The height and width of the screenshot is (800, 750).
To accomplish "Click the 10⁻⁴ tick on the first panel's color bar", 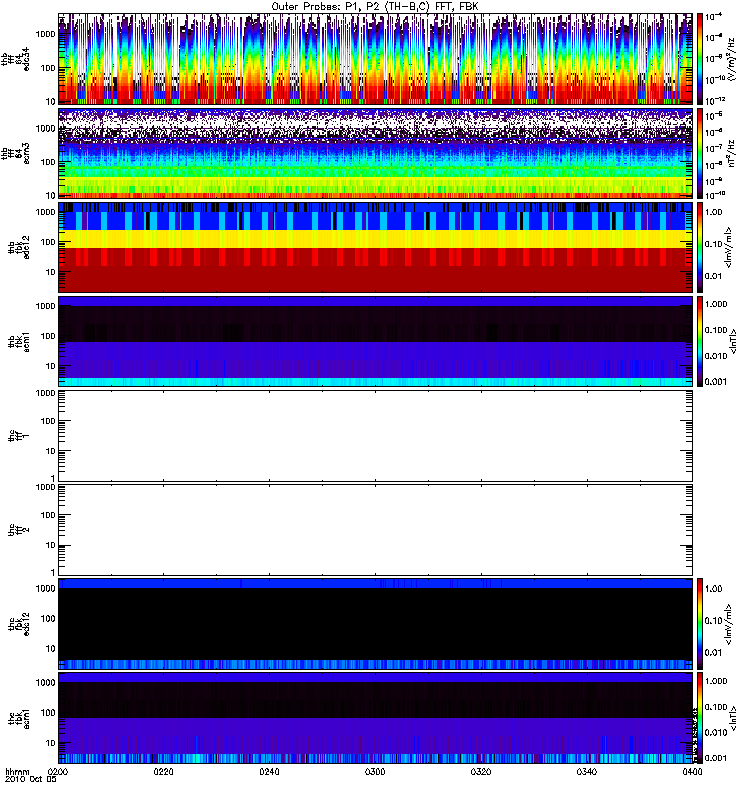I will pyautogui.click(x=713, y=16).
